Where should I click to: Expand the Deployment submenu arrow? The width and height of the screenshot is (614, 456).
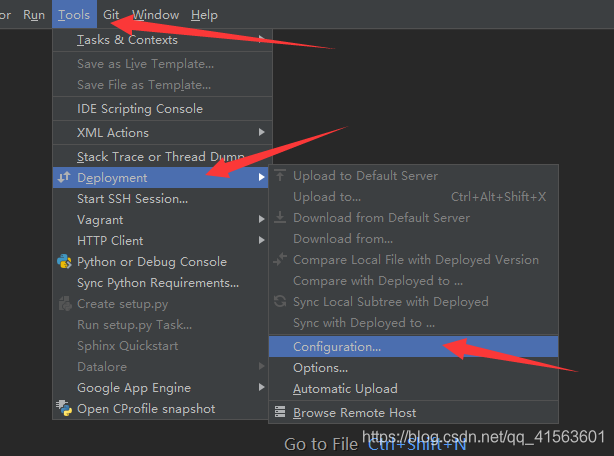pyautogui.click(x=262, y=177)
